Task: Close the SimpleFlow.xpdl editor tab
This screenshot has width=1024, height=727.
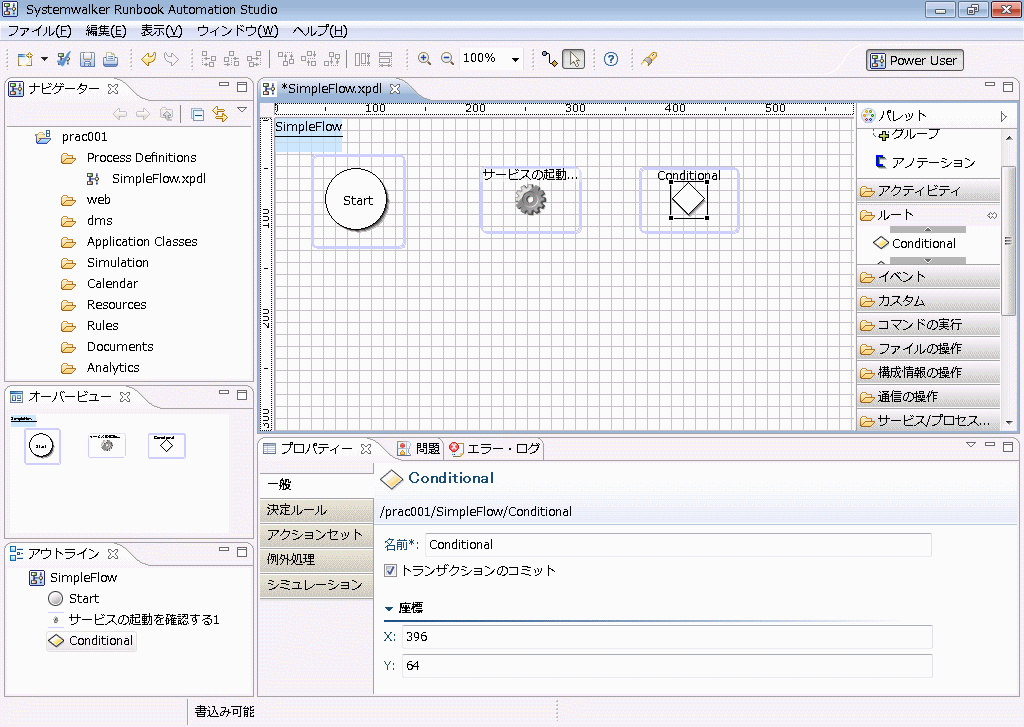Action: [394, 88]
